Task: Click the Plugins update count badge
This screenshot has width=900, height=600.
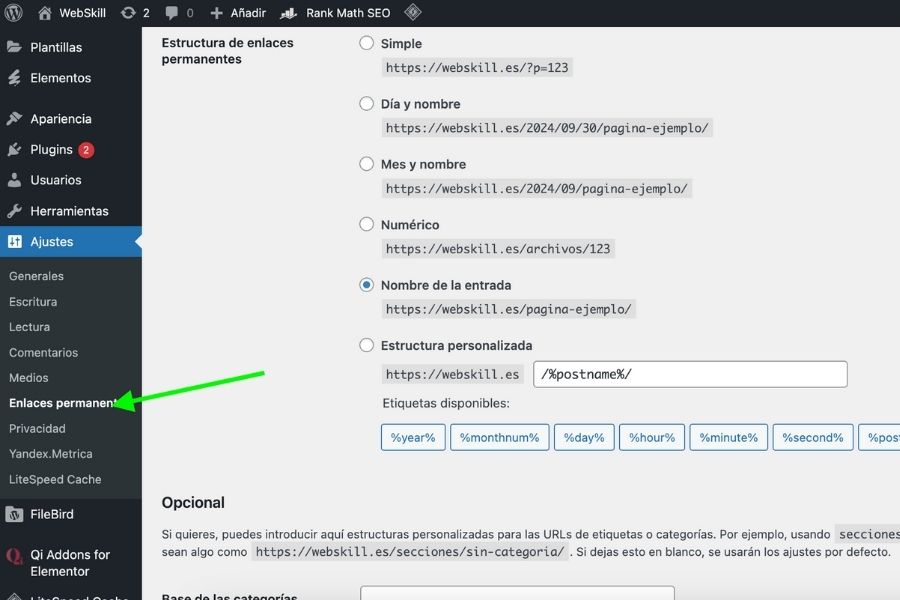Action: pyautogui.click(x=86, y=150)
